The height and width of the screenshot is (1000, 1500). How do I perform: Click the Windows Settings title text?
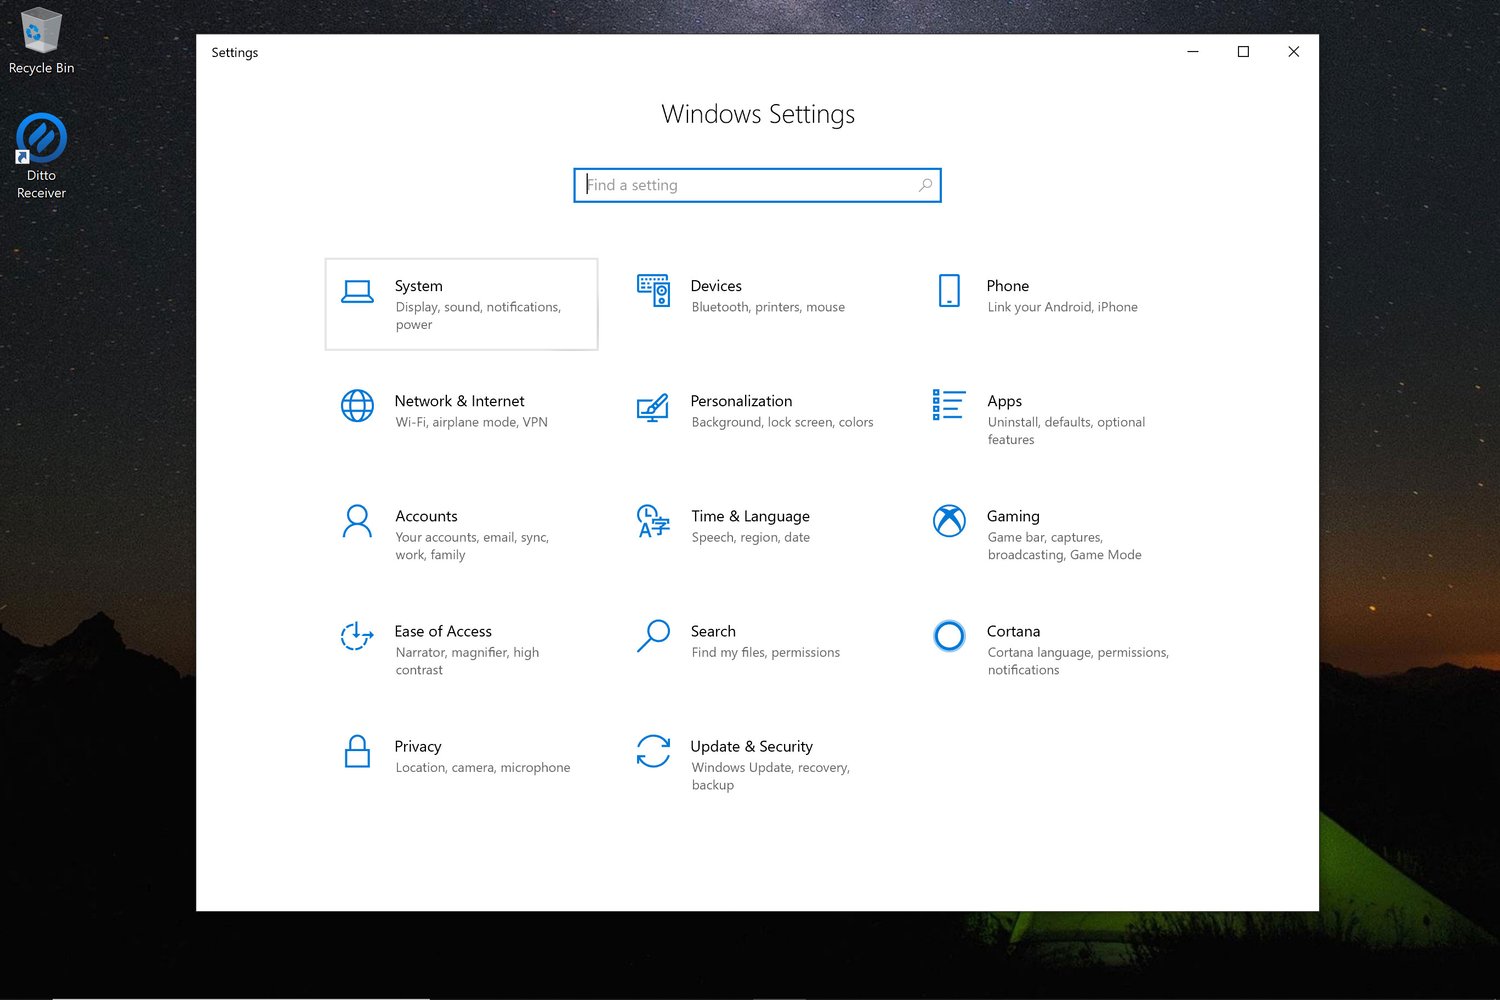pyautogui.click(x=757, y=114)
